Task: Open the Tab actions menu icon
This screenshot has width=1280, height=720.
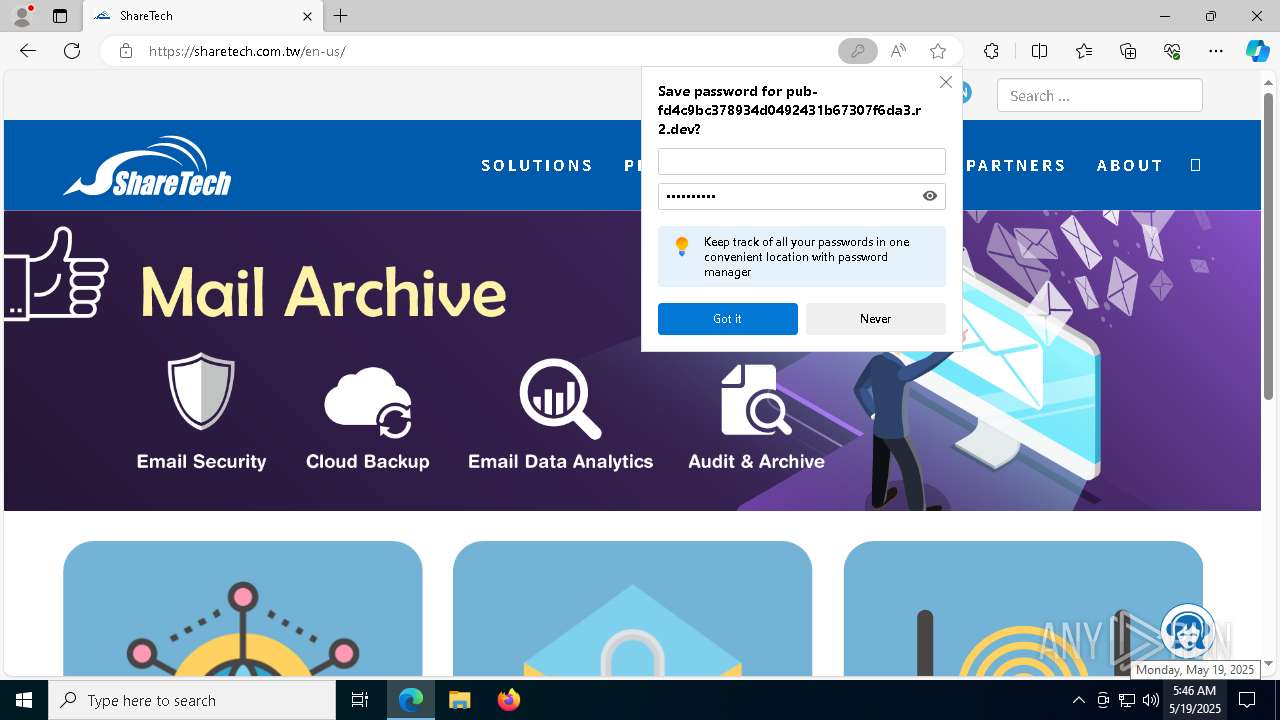Action: pyautogui.click(x=60, y=16)
